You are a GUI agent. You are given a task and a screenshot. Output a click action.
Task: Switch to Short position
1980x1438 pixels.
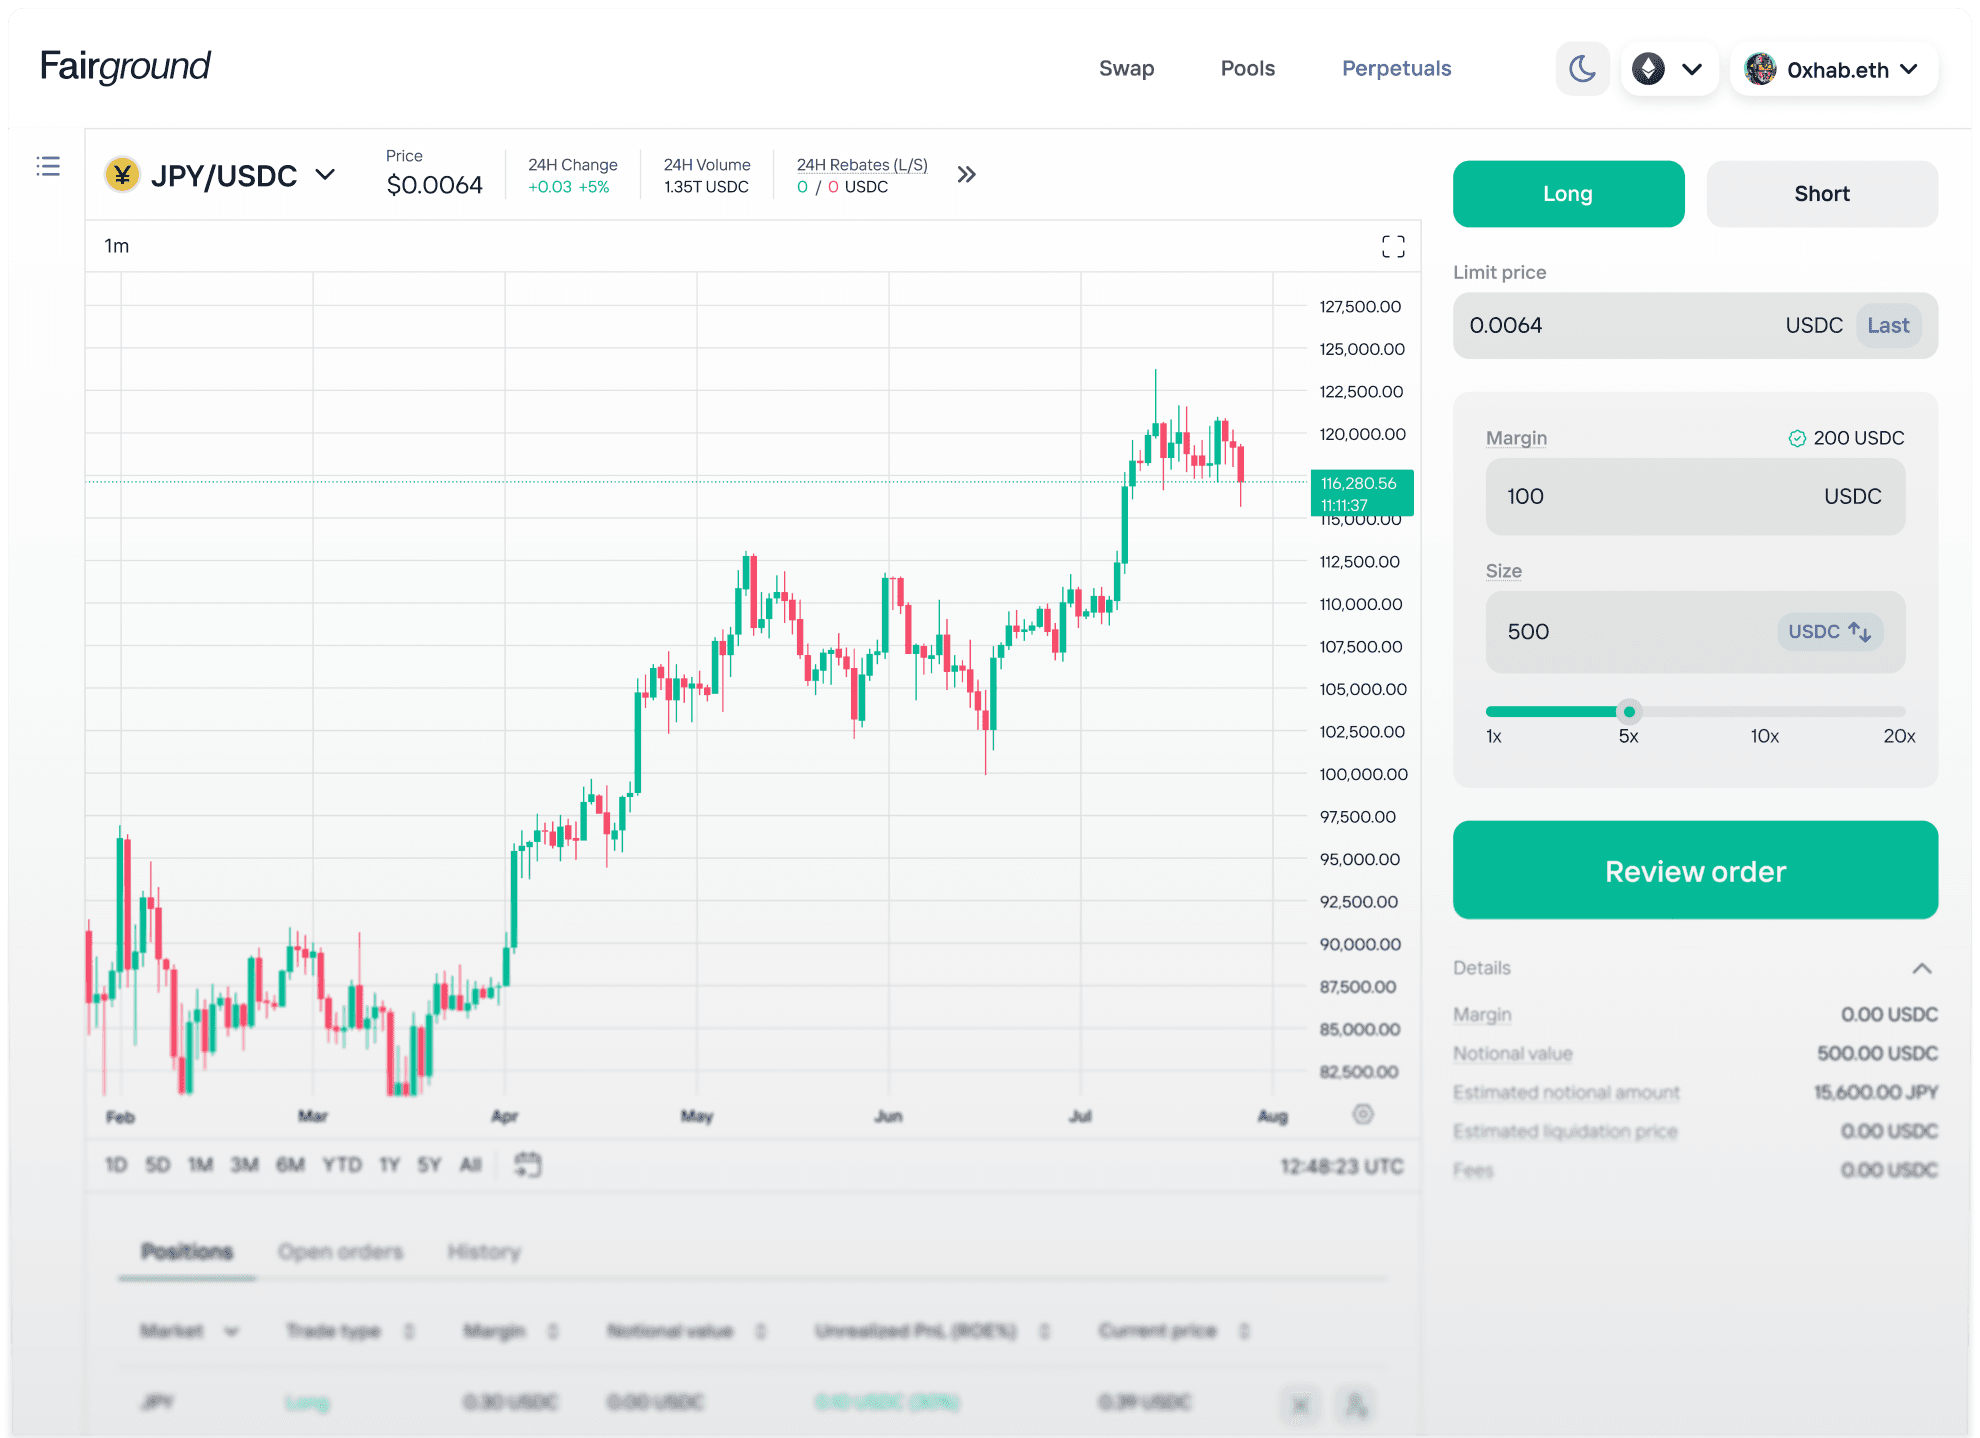(1821, 194)
